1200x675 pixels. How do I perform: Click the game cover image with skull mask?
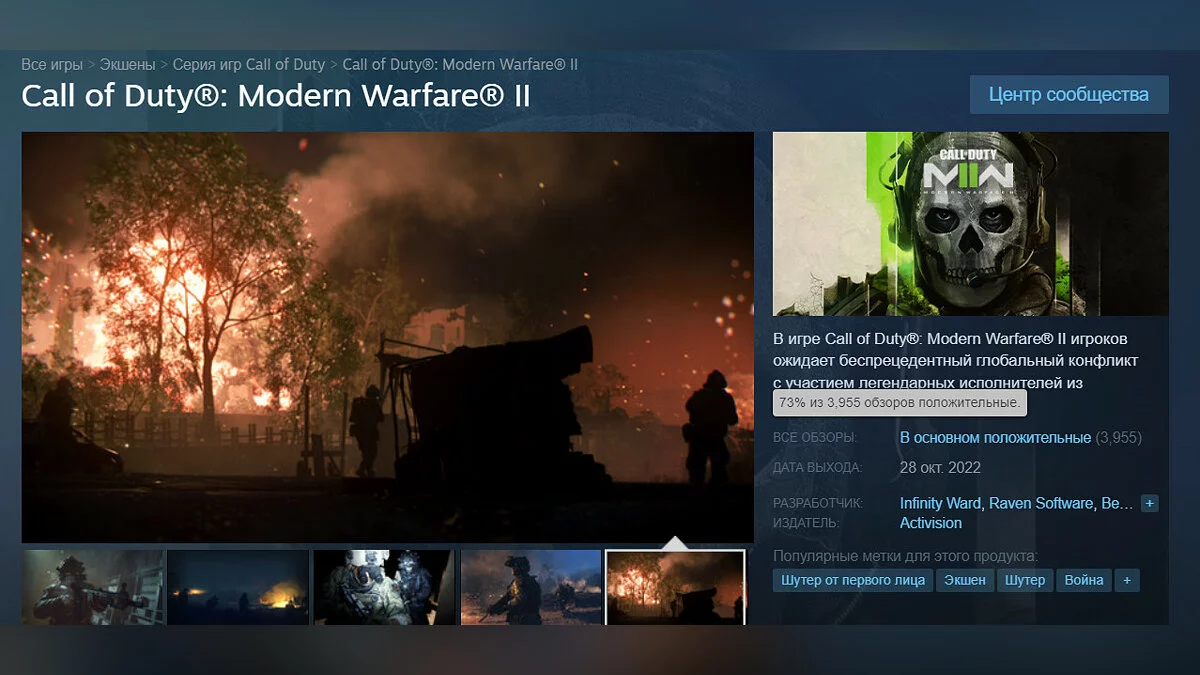(970, 224)
